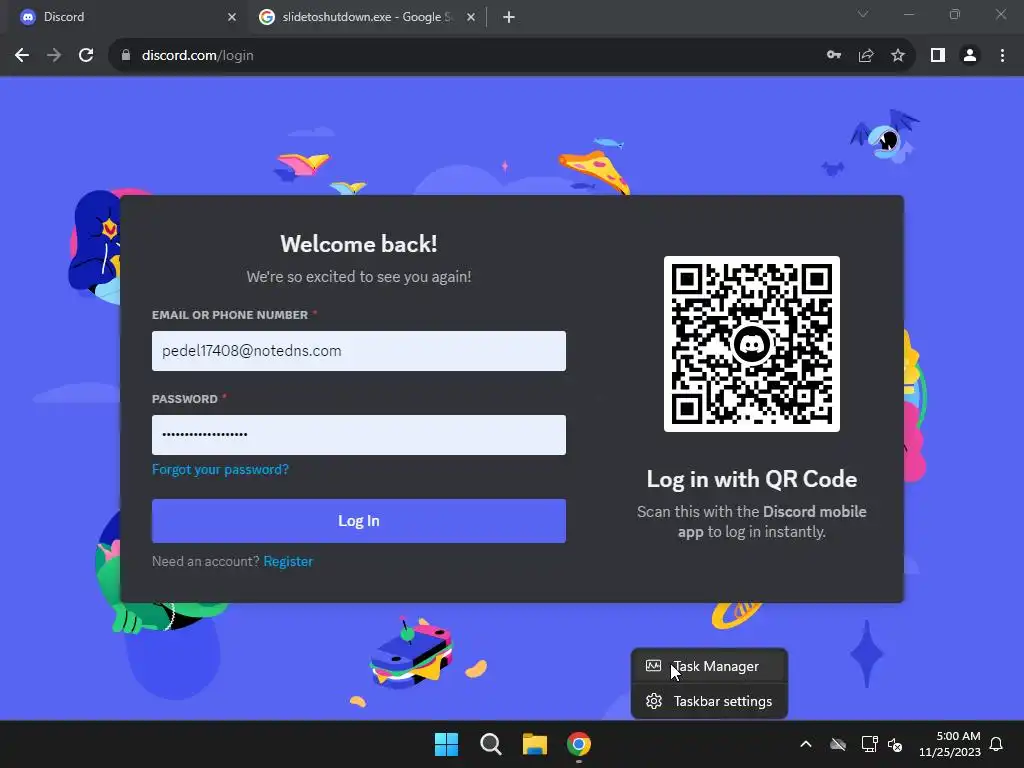Minimize the Chrome window
The width and height of the screenshot is (1024, 768).
point(908,14)
